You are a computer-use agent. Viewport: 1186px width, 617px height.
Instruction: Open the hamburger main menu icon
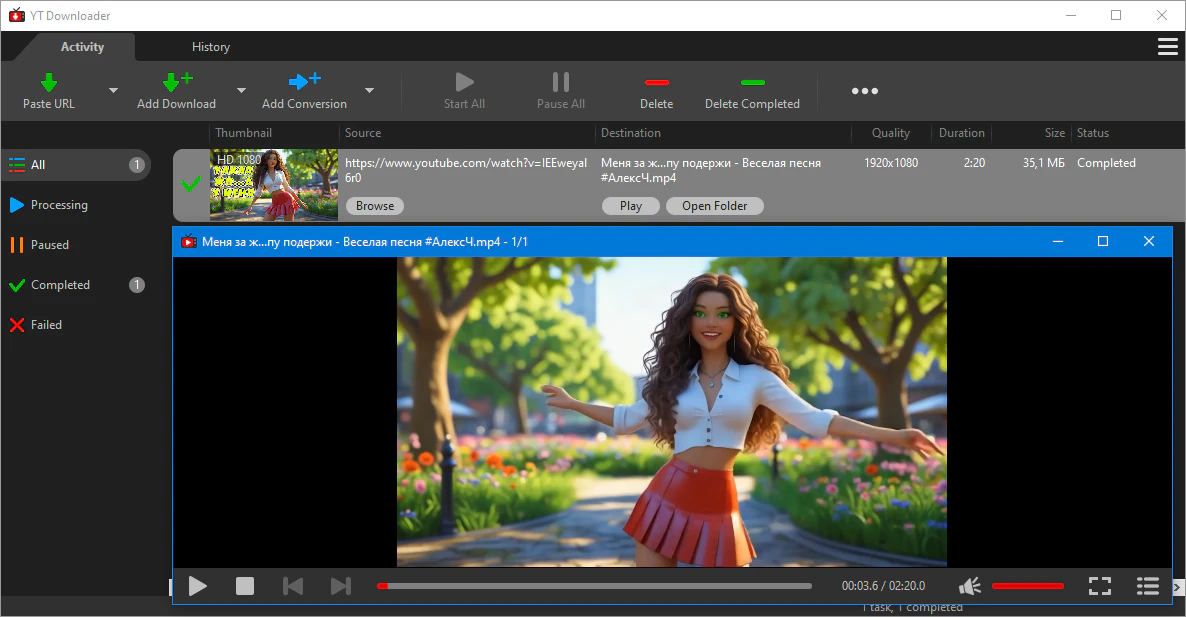click(x=1167, y=47)
